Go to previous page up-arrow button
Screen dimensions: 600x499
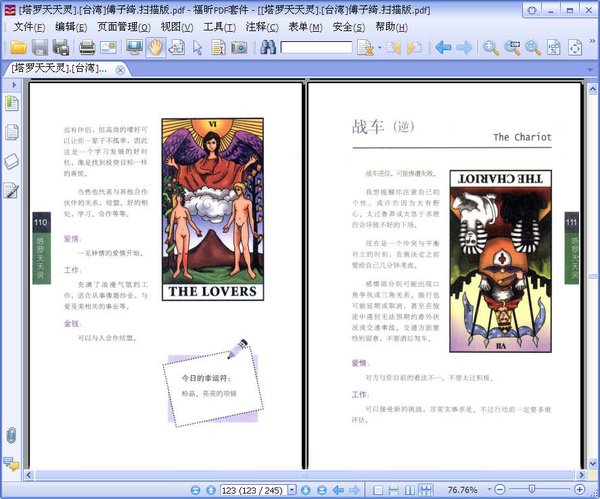(x=211, y=490)
